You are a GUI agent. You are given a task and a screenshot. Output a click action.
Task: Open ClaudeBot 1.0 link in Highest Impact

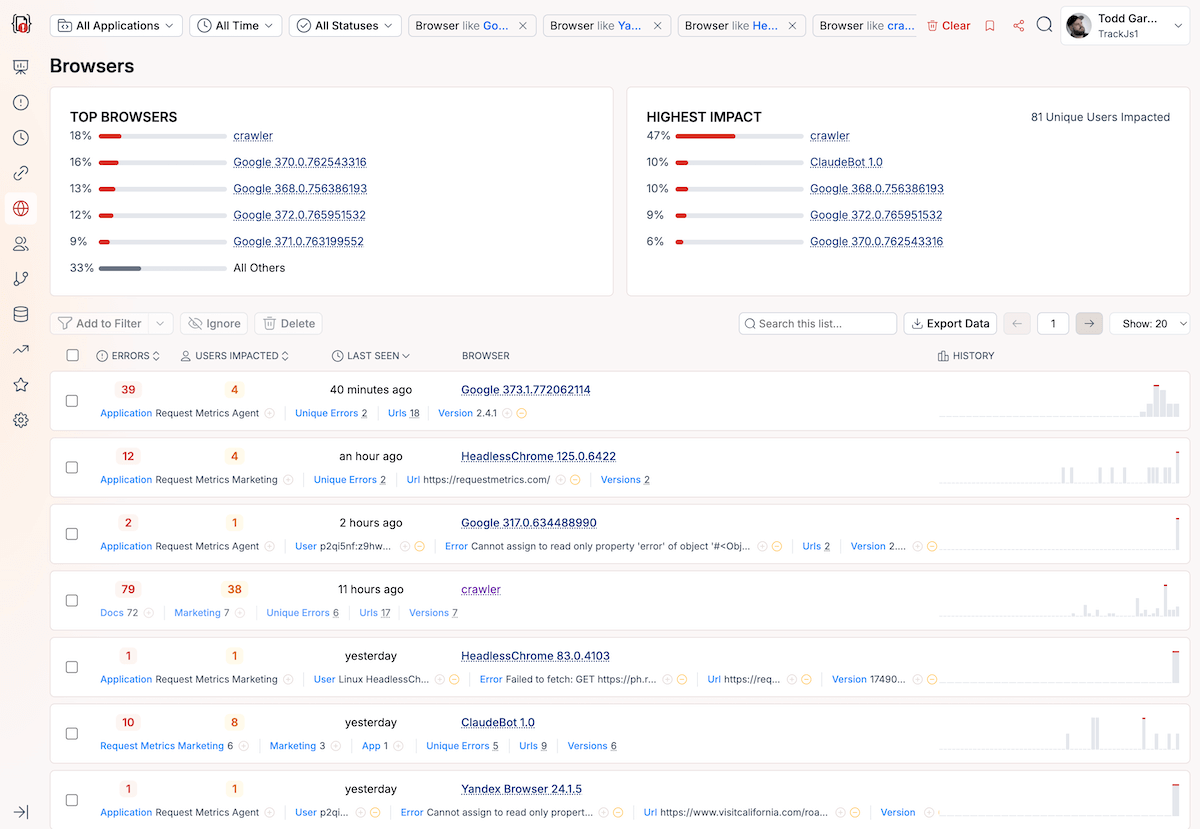coord(846,162)
